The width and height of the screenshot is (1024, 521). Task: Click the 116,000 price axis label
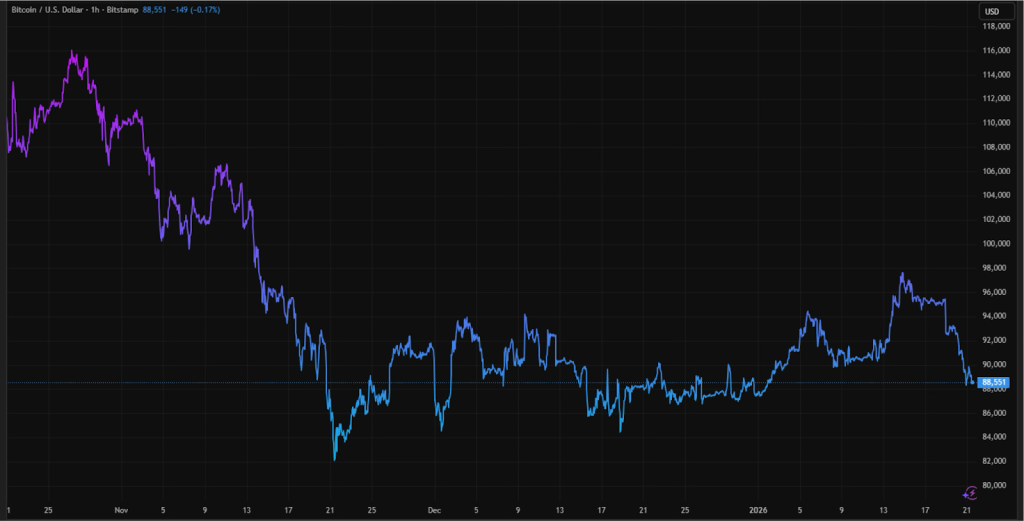click(997, 50)
